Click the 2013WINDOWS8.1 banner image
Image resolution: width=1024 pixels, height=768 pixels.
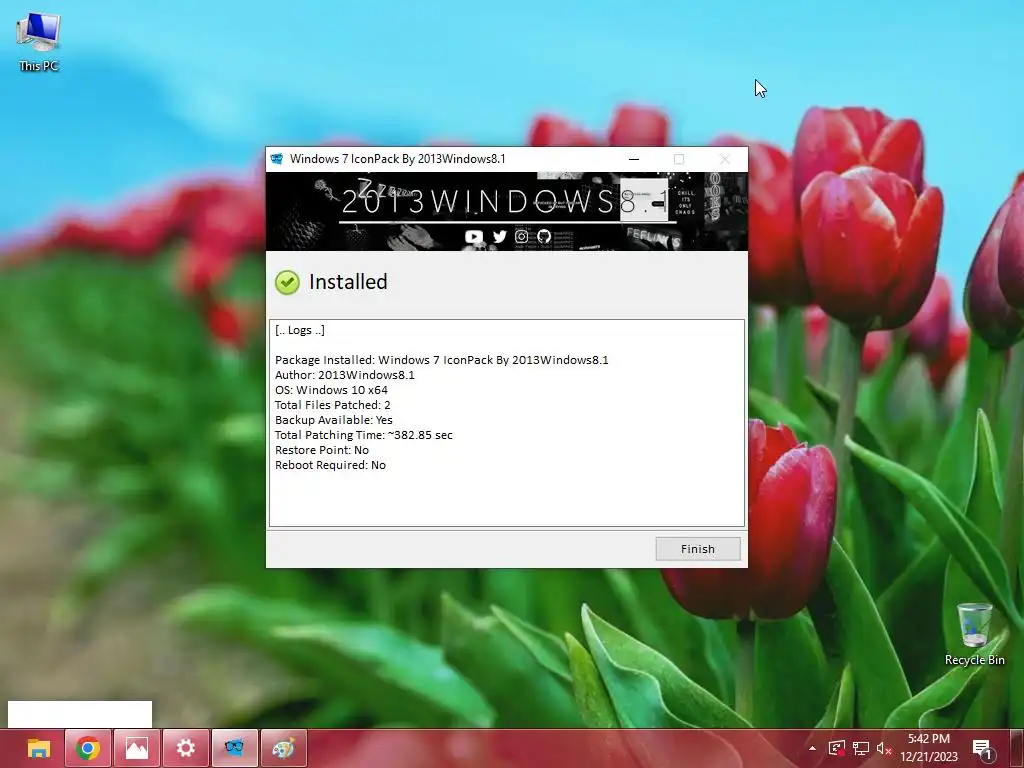click(x=507, y=211)
